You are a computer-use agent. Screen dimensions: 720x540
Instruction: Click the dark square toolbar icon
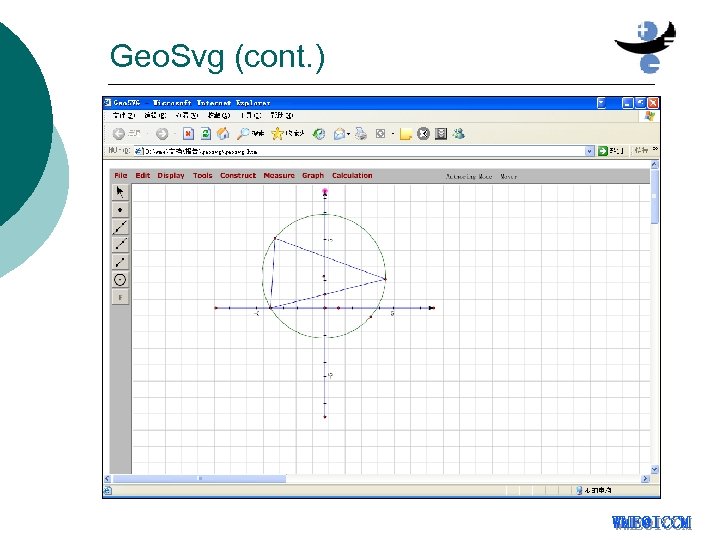tap(441, 134)
